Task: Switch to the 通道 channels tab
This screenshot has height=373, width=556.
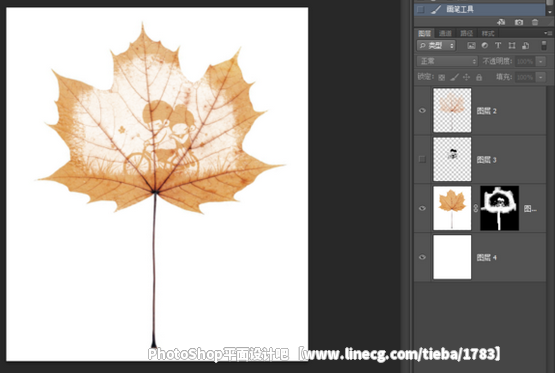Action: pos(445,33)
